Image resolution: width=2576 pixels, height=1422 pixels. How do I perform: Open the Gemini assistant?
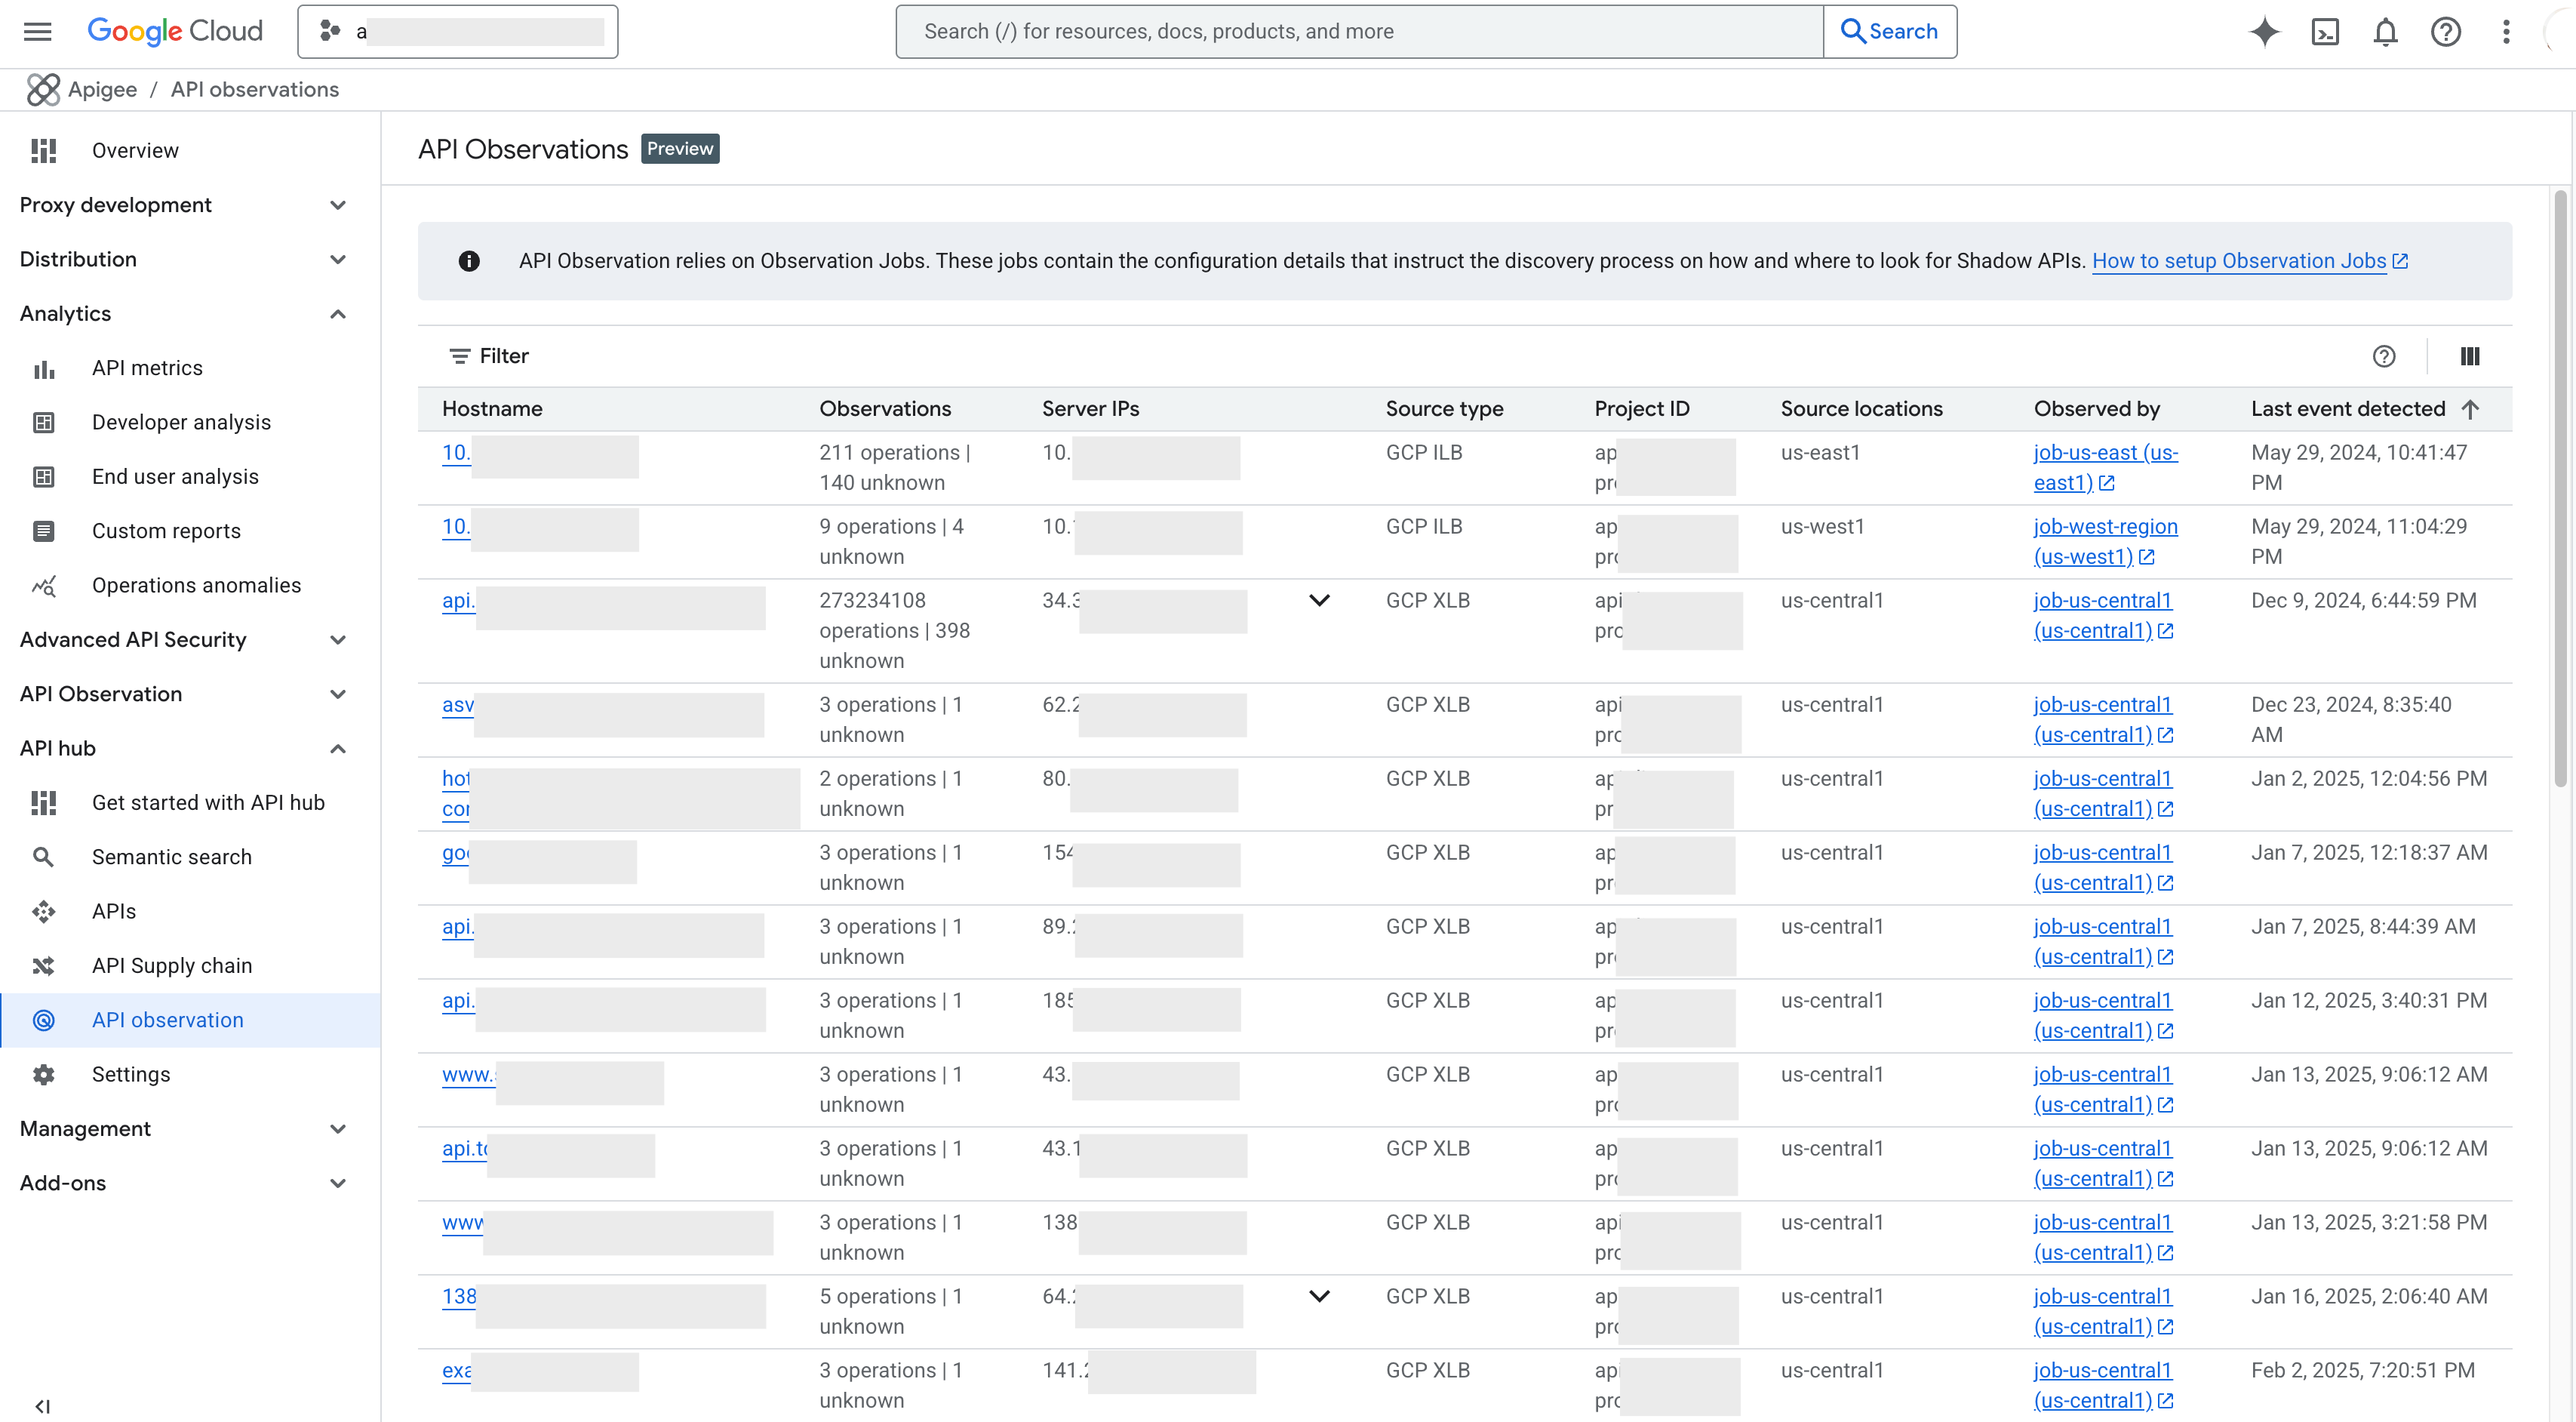pos(2264,31)
